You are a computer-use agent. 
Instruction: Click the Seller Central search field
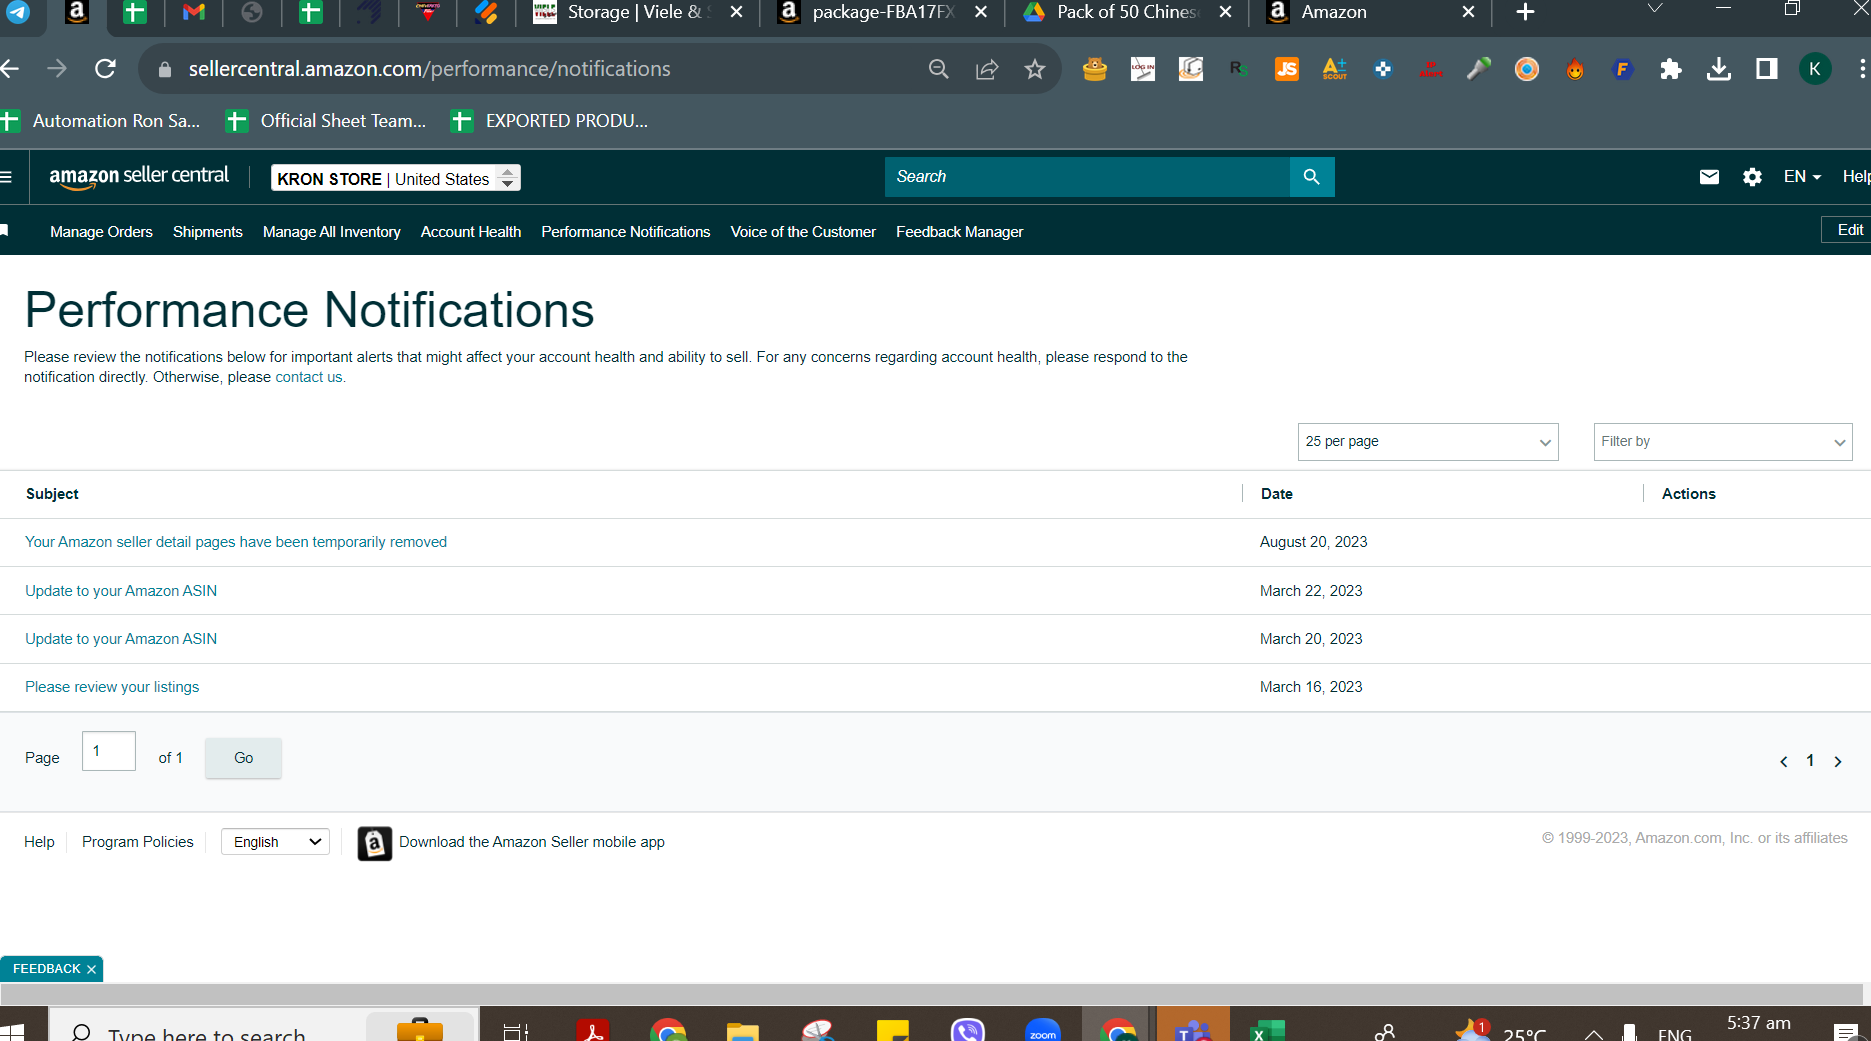tap(1087, 177)
